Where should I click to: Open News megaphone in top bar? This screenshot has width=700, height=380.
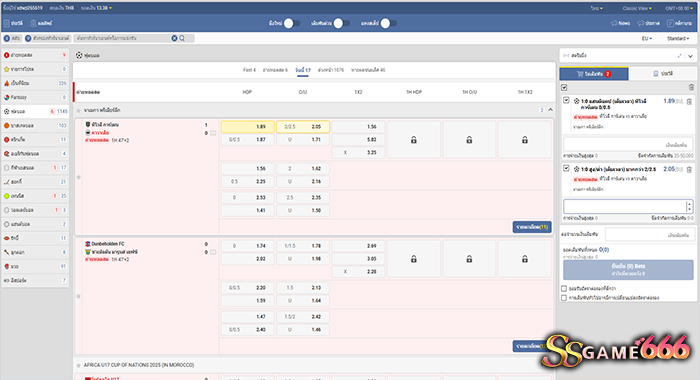tap(620, 23)
